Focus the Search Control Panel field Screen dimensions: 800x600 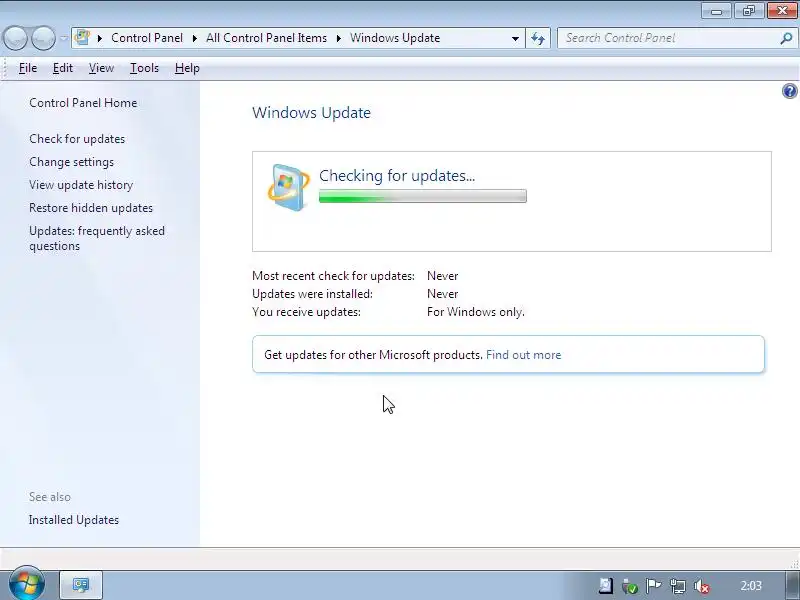pos(668,38)
